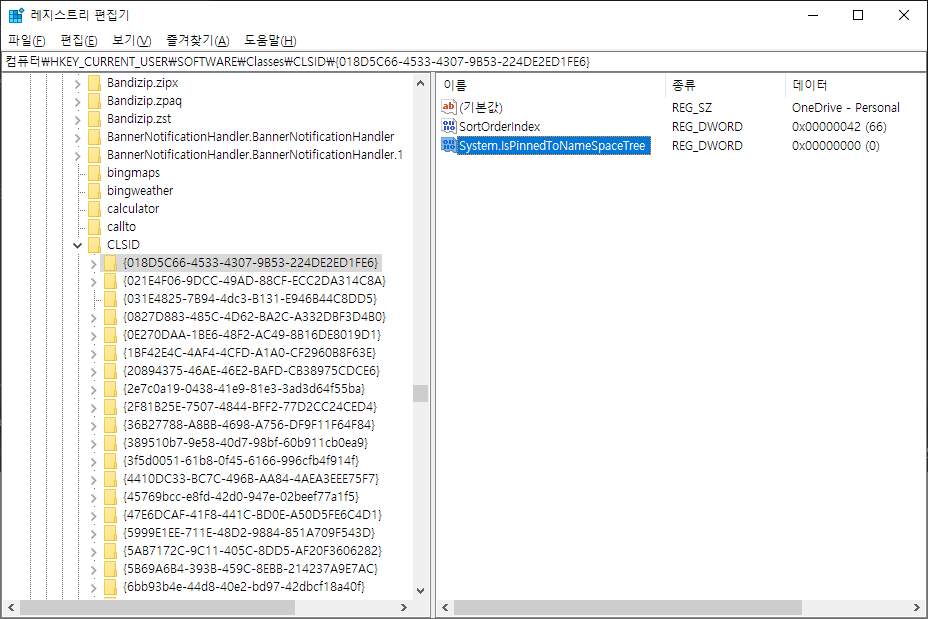Click the registry path address bar
The width and height of the screenshot is (928, 619).
click(x=463, y=62)
